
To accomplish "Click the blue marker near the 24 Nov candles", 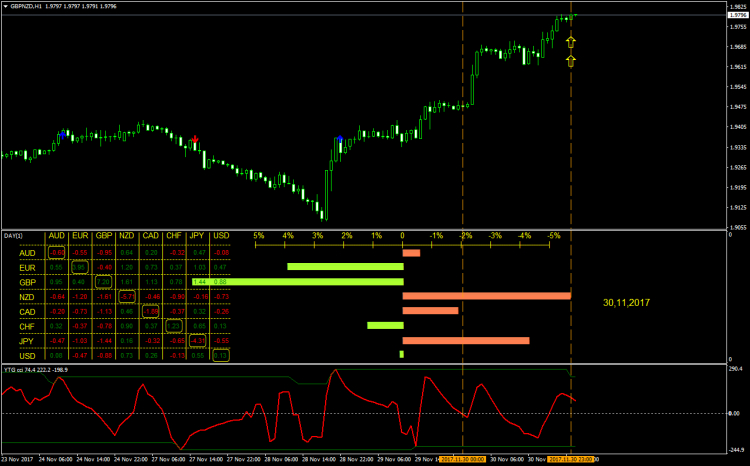I will tap(64, 132).
